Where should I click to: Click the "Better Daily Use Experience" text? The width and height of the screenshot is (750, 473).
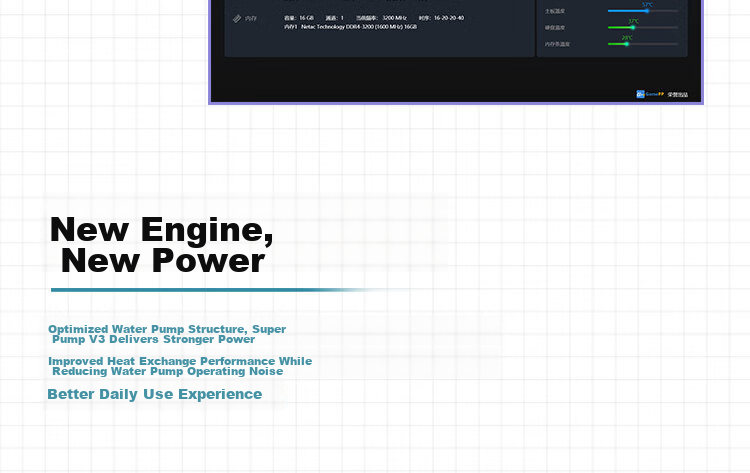pyautogui.click(x=154, y=394)
